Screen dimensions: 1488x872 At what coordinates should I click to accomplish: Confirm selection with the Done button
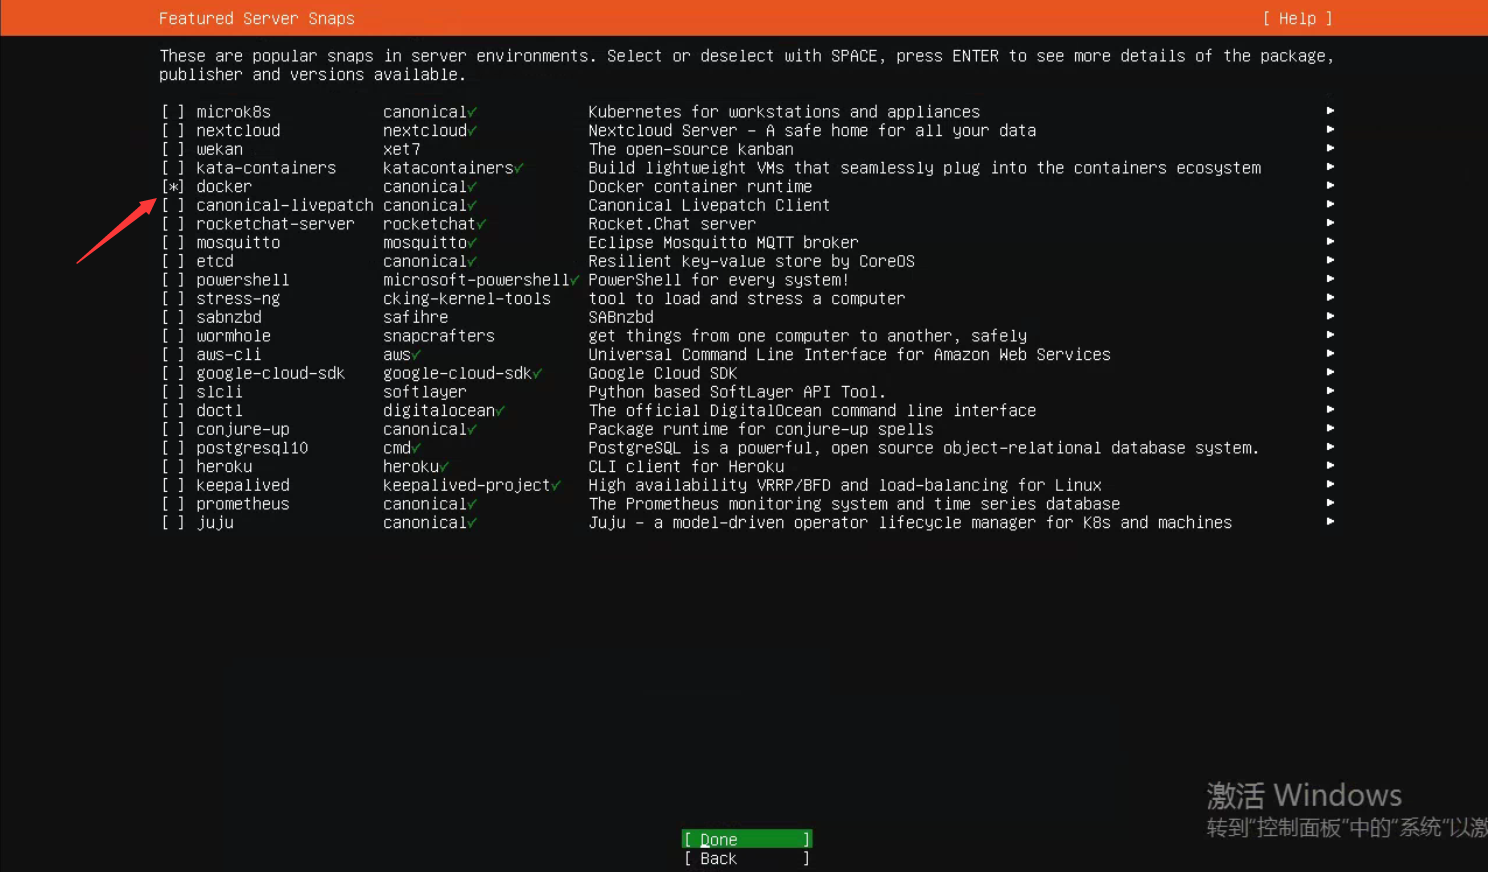(x=746, y=839)
